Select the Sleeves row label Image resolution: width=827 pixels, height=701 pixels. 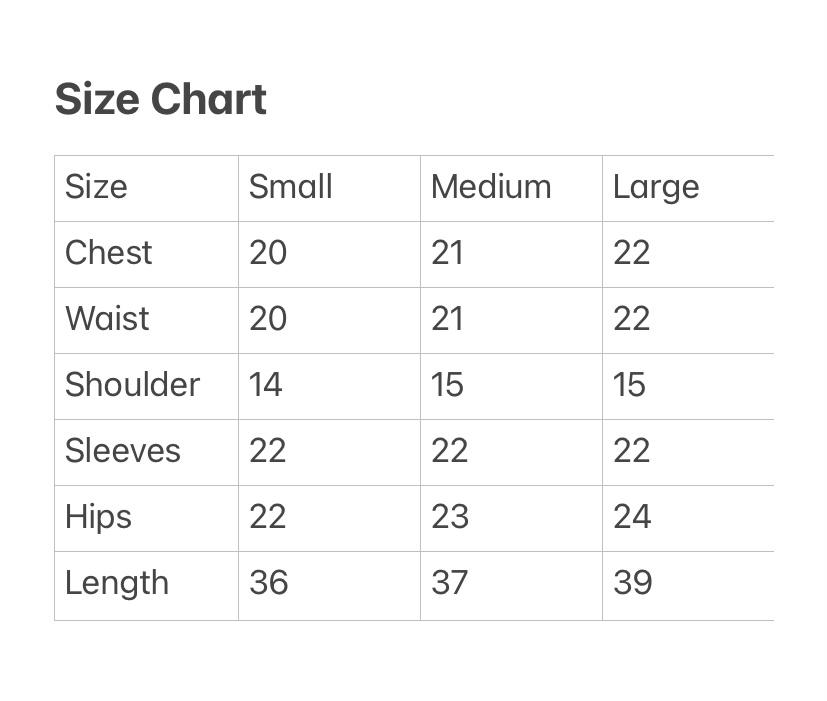click(122, 451)
